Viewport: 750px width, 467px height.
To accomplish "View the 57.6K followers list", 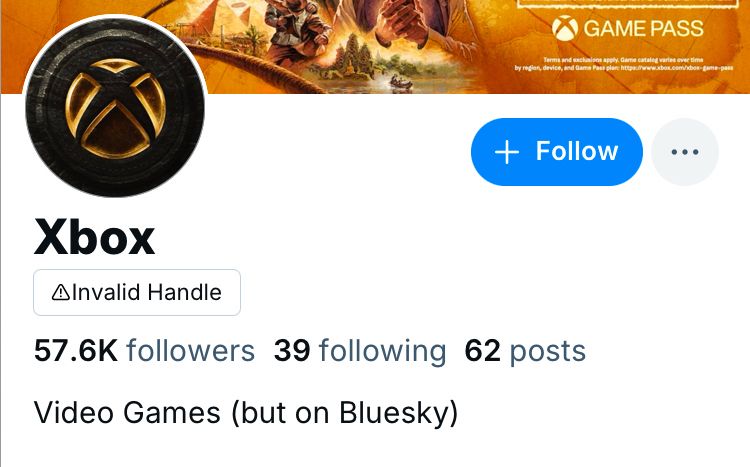I will pos(144,351).
